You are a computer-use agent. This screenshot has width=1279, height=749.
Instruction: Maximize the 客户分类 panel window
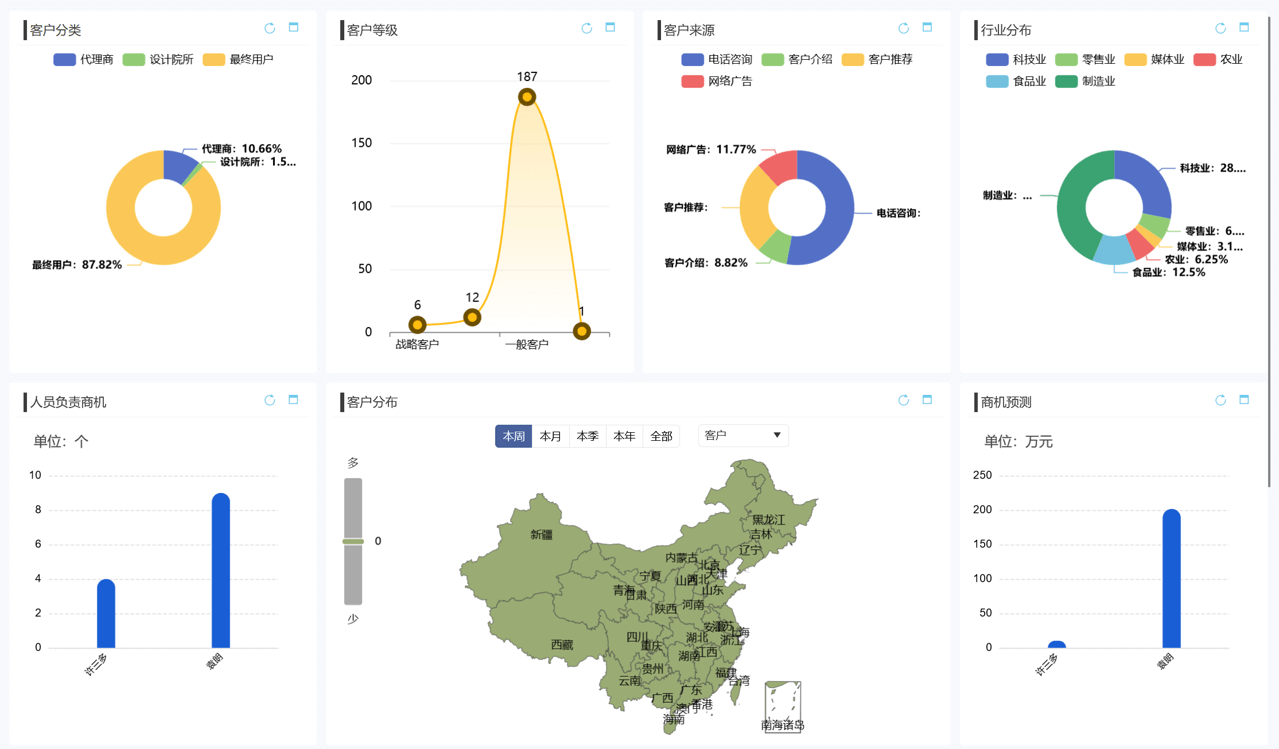(x=294, y=28)
